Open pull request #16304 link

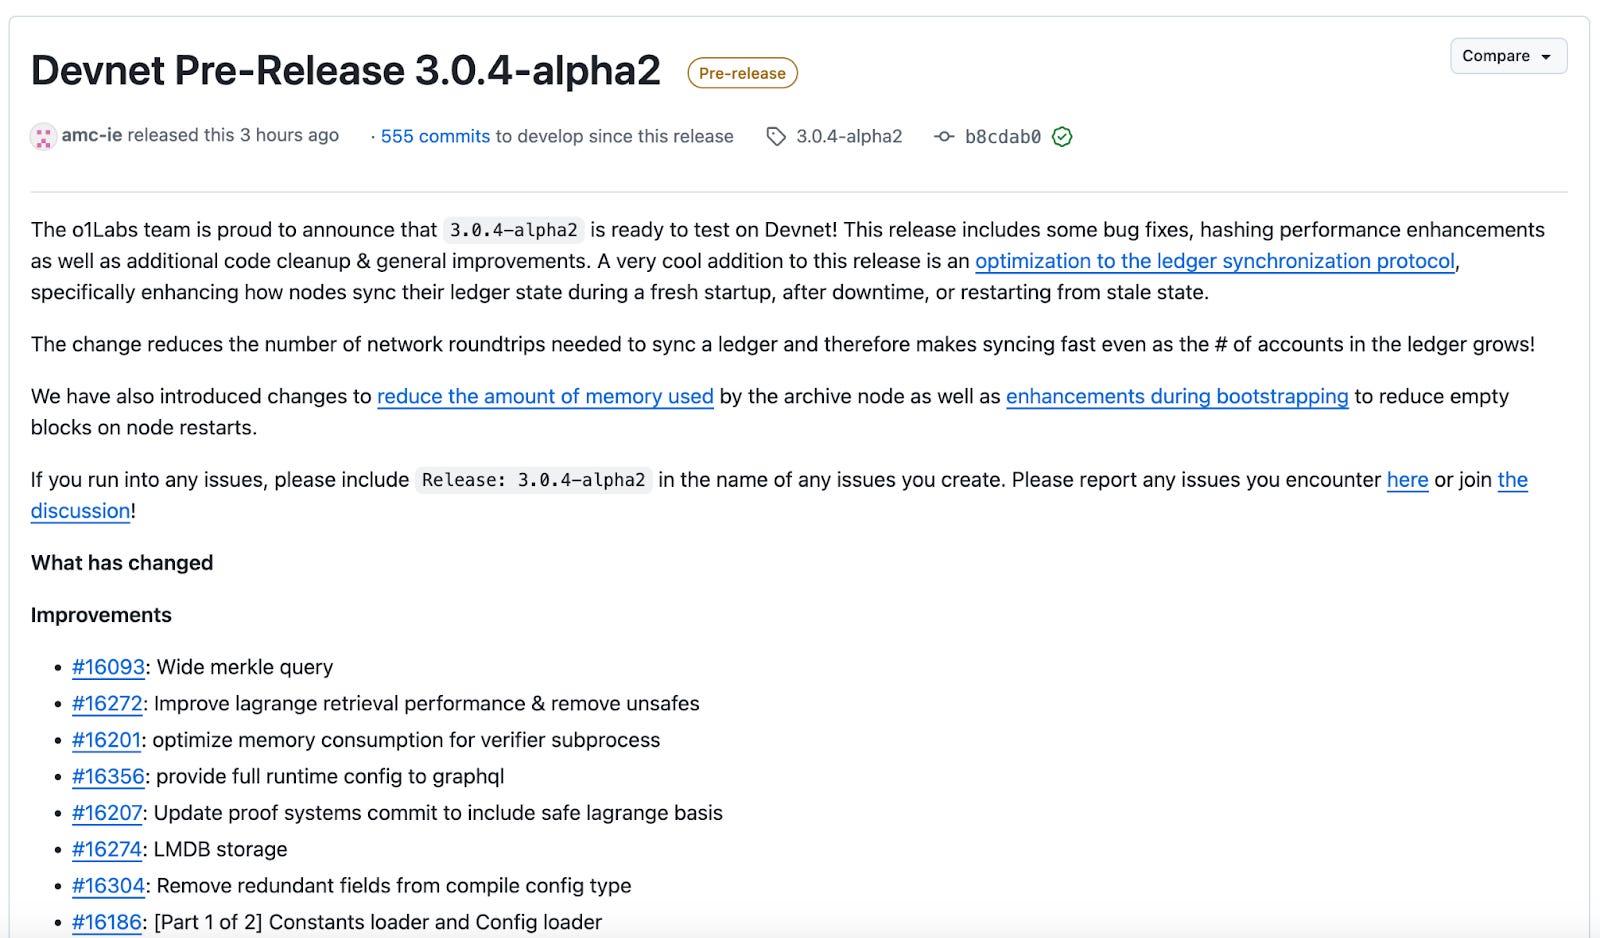click(x=108, y=886)
